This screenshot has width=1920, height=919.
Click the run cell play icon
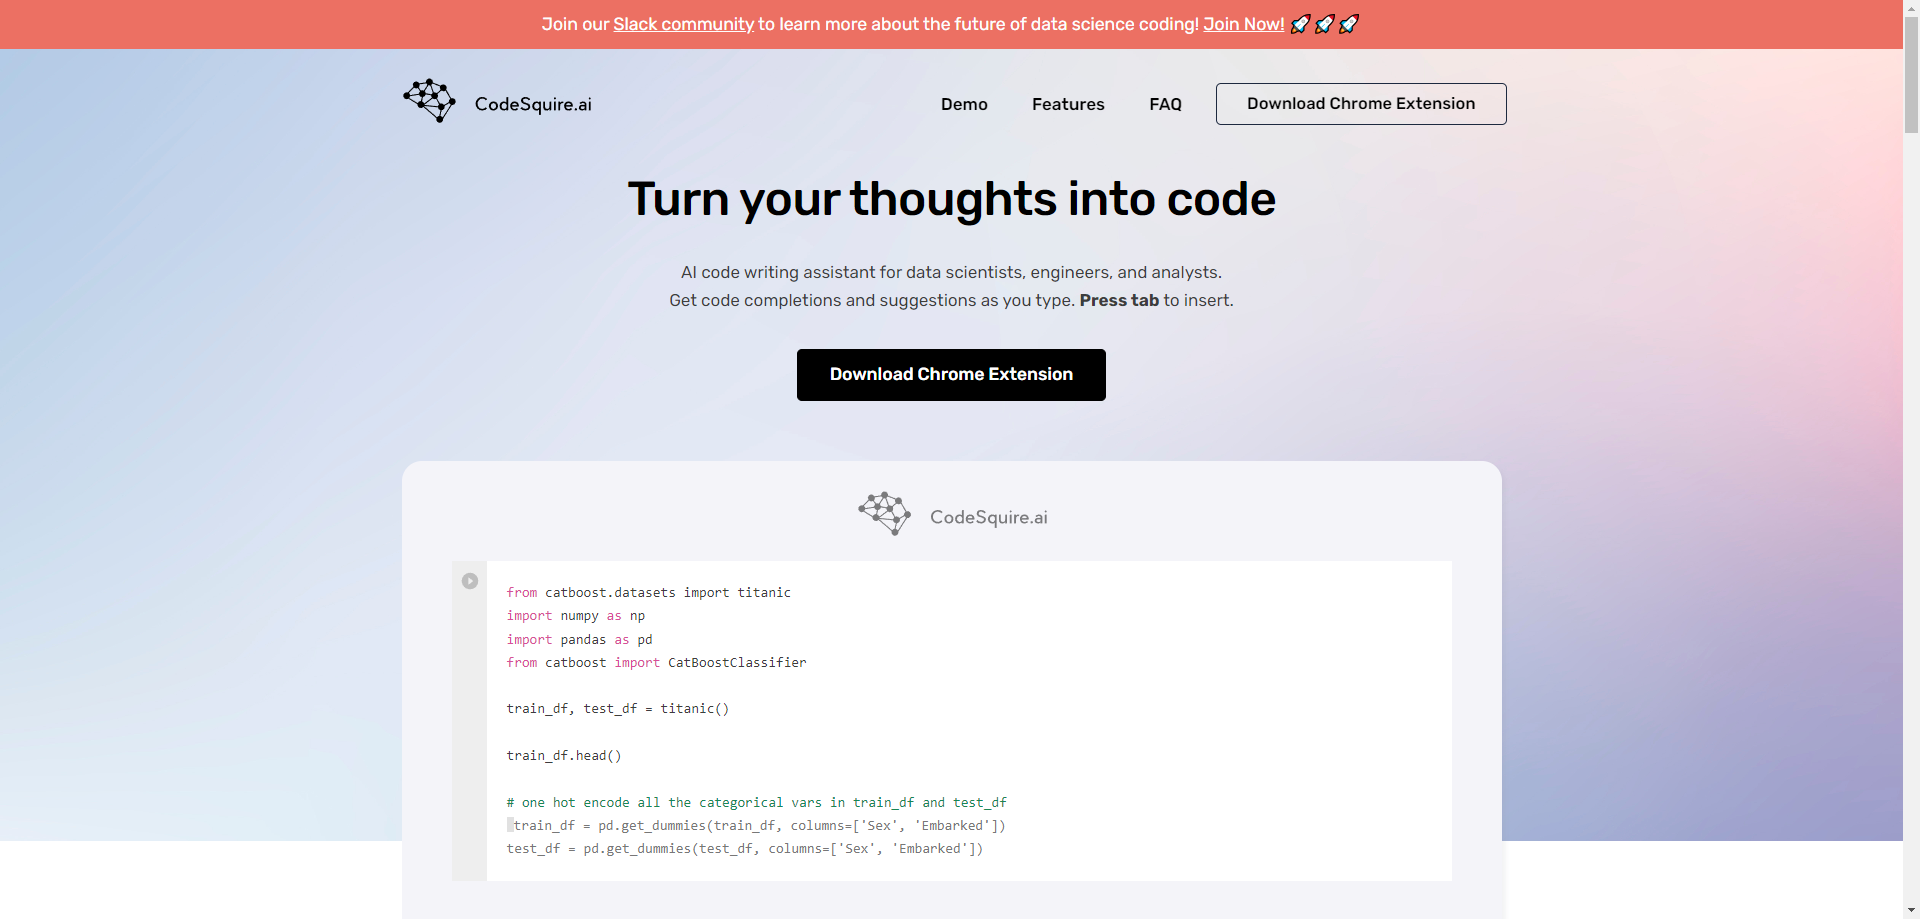pos(470,581)
